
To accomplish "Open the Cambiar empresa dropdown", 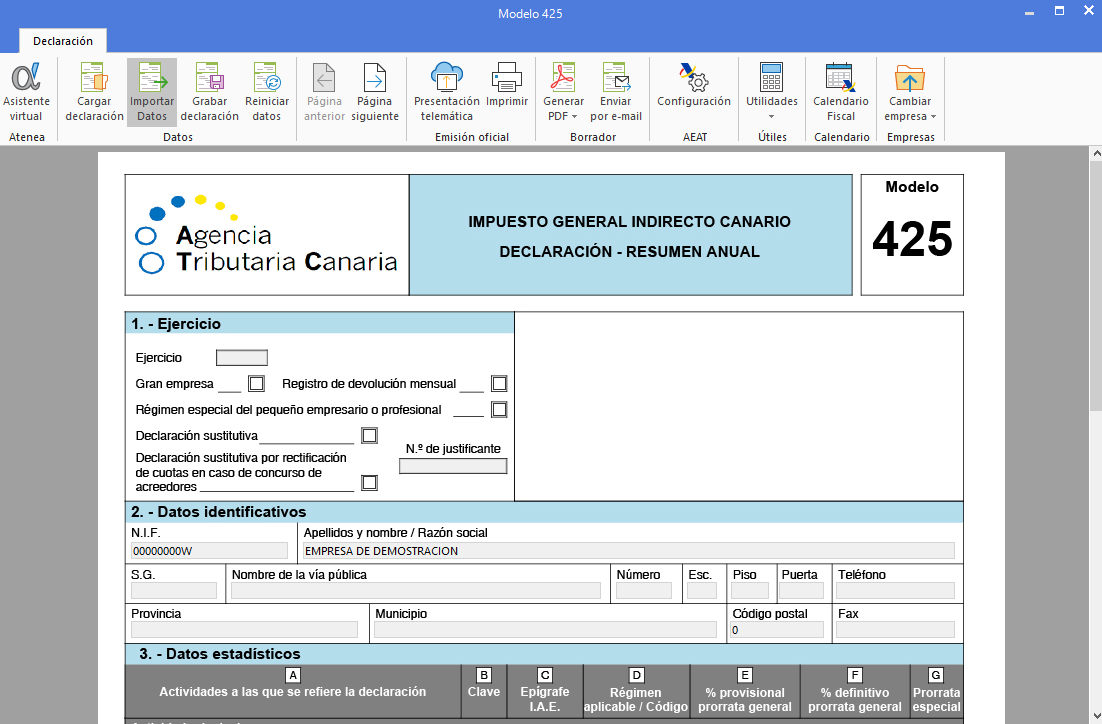I will (x=910, y=108).
